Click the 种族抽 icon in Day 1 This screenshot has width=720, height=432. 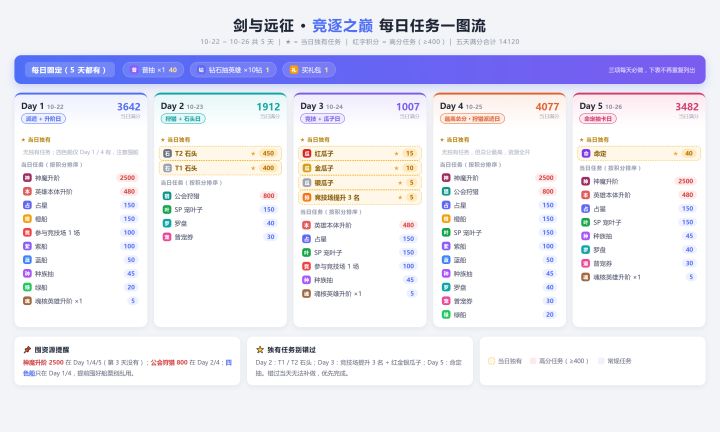pos(27,274)
